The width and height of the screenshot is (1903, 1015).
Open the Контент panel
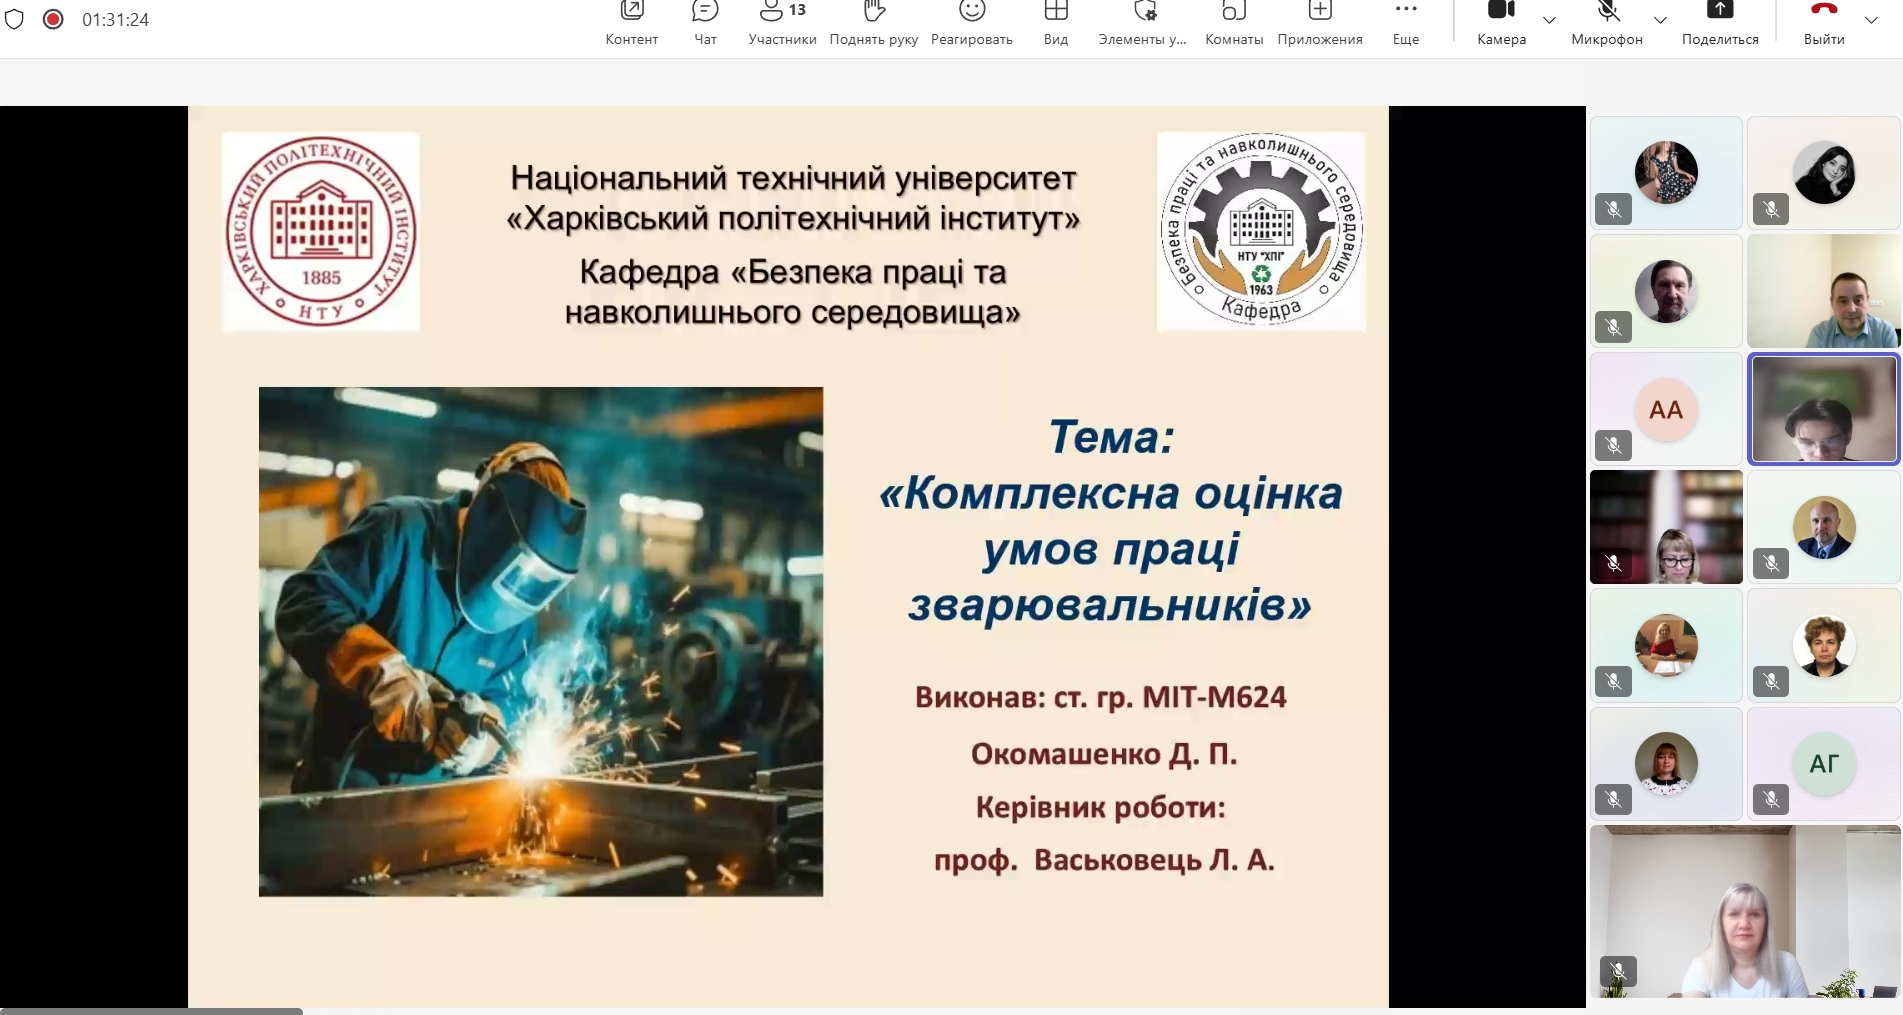point(632,24)
